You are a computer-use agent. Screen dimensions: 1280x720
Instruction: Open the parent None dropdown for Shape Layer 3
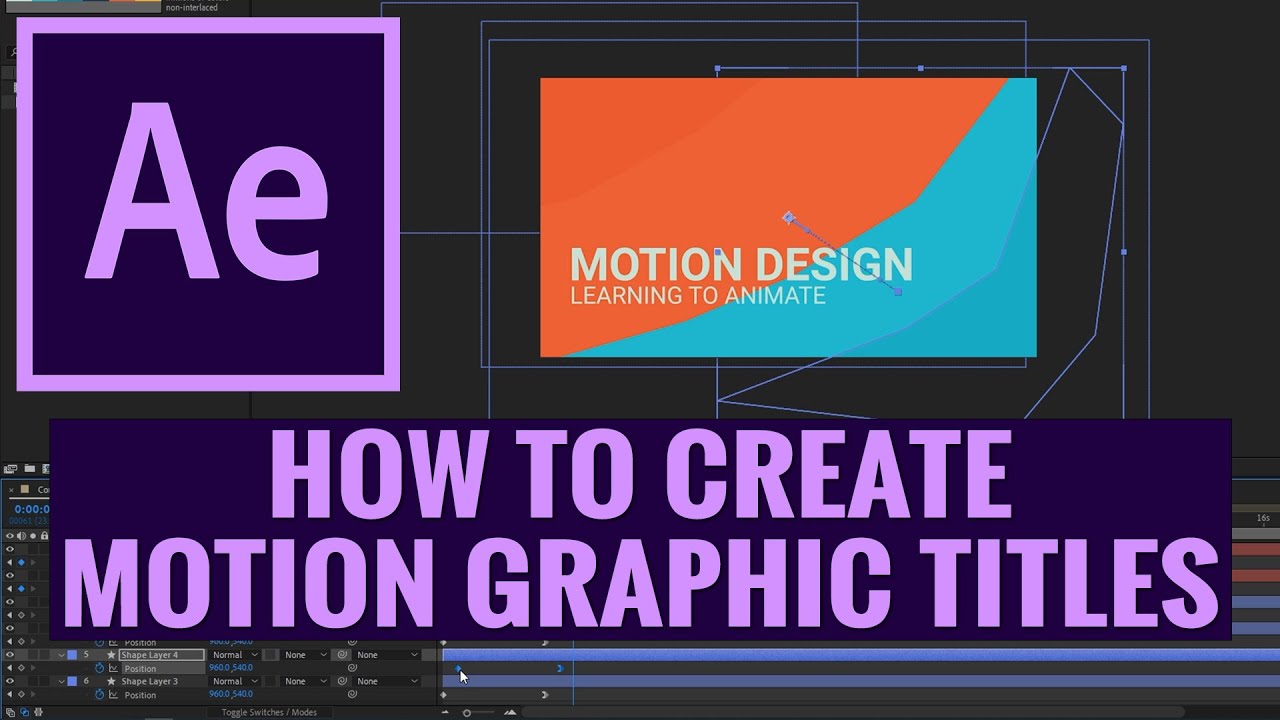387,681
